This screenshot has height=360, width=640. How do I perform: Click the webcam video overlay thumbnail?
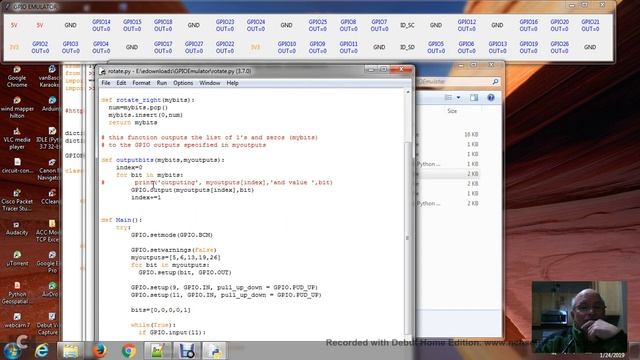click(580, 317)
